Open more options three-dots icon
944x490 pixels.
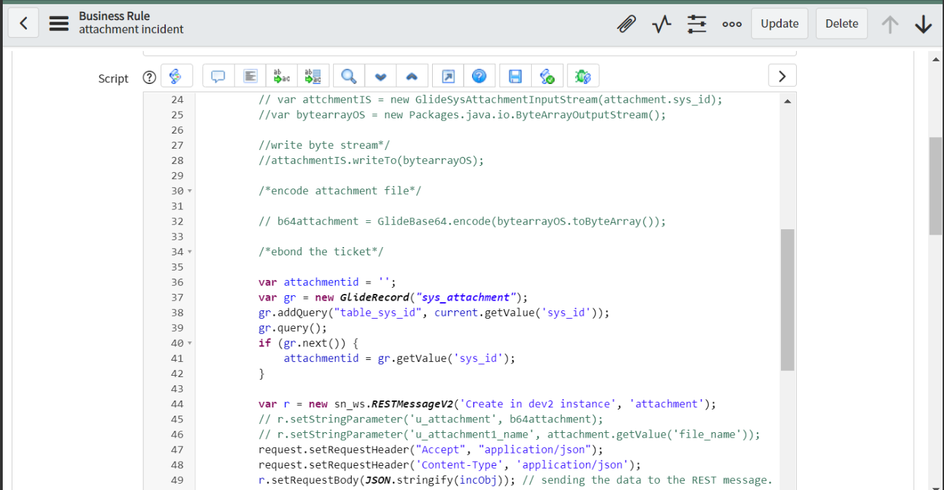(x=732, y=24)
